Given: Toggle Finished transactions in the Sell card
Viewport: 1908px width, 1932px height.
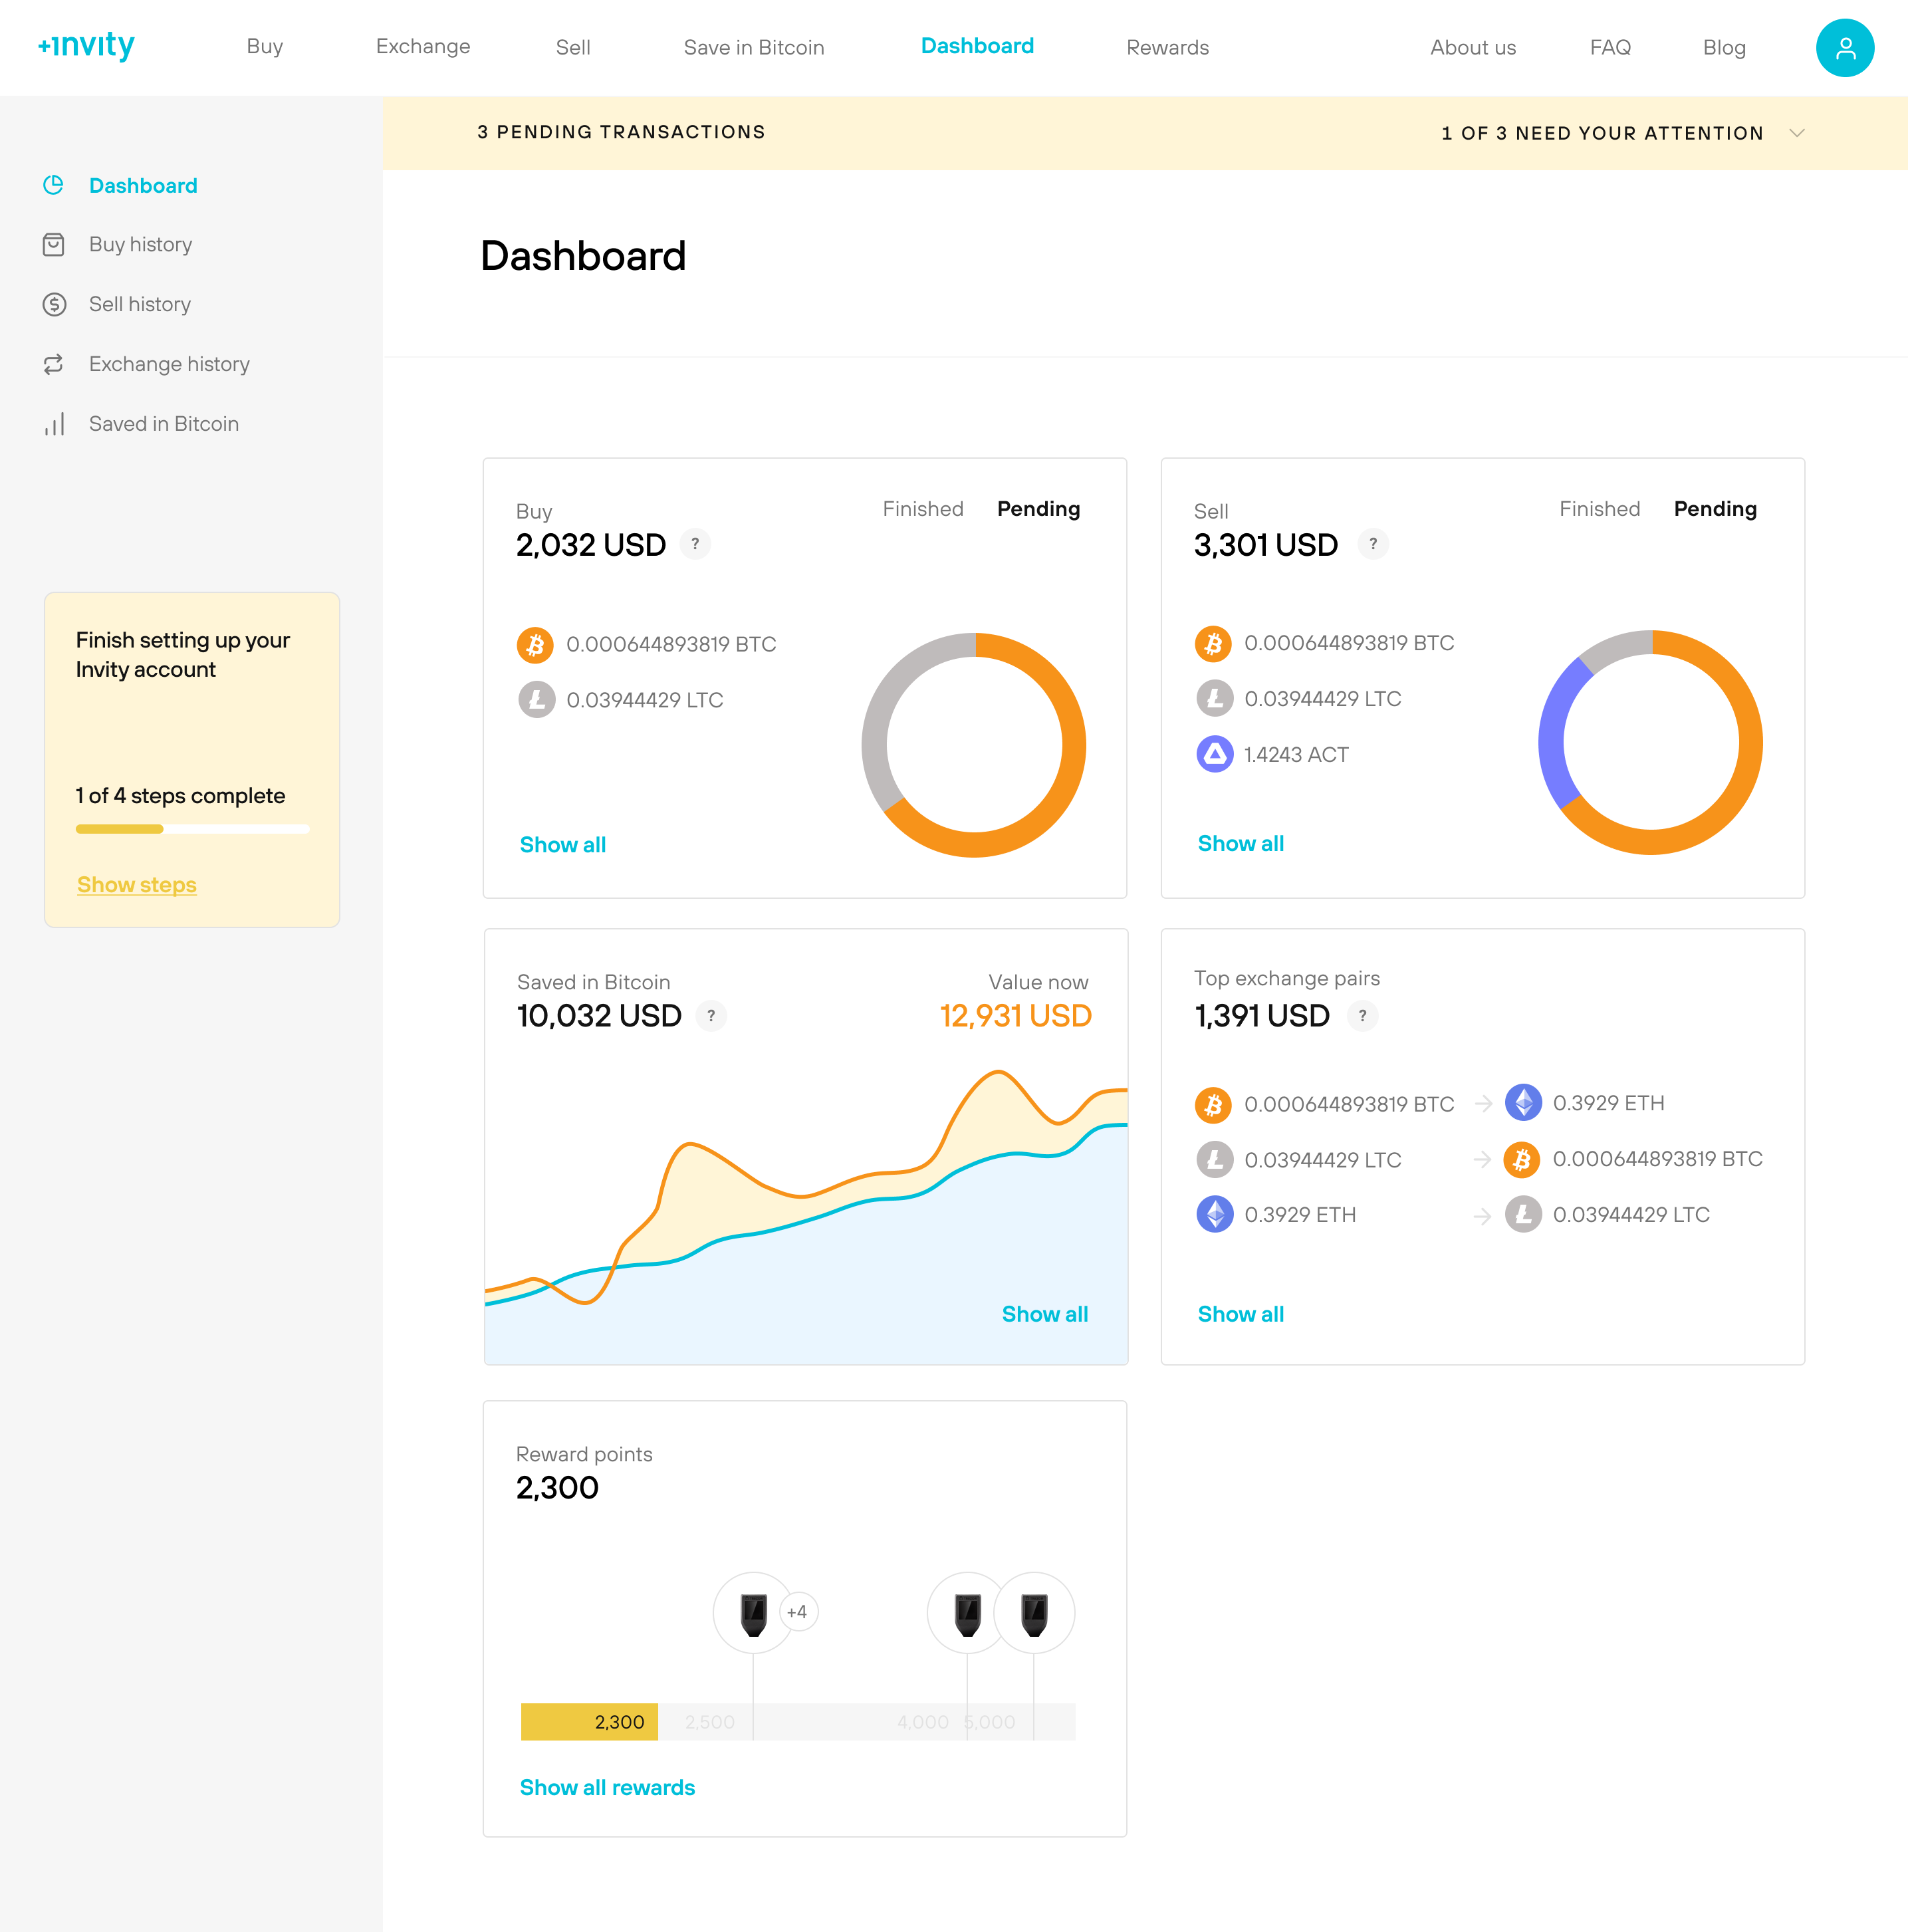Looking at the screenshot, I should click(x=1599, y=509).
